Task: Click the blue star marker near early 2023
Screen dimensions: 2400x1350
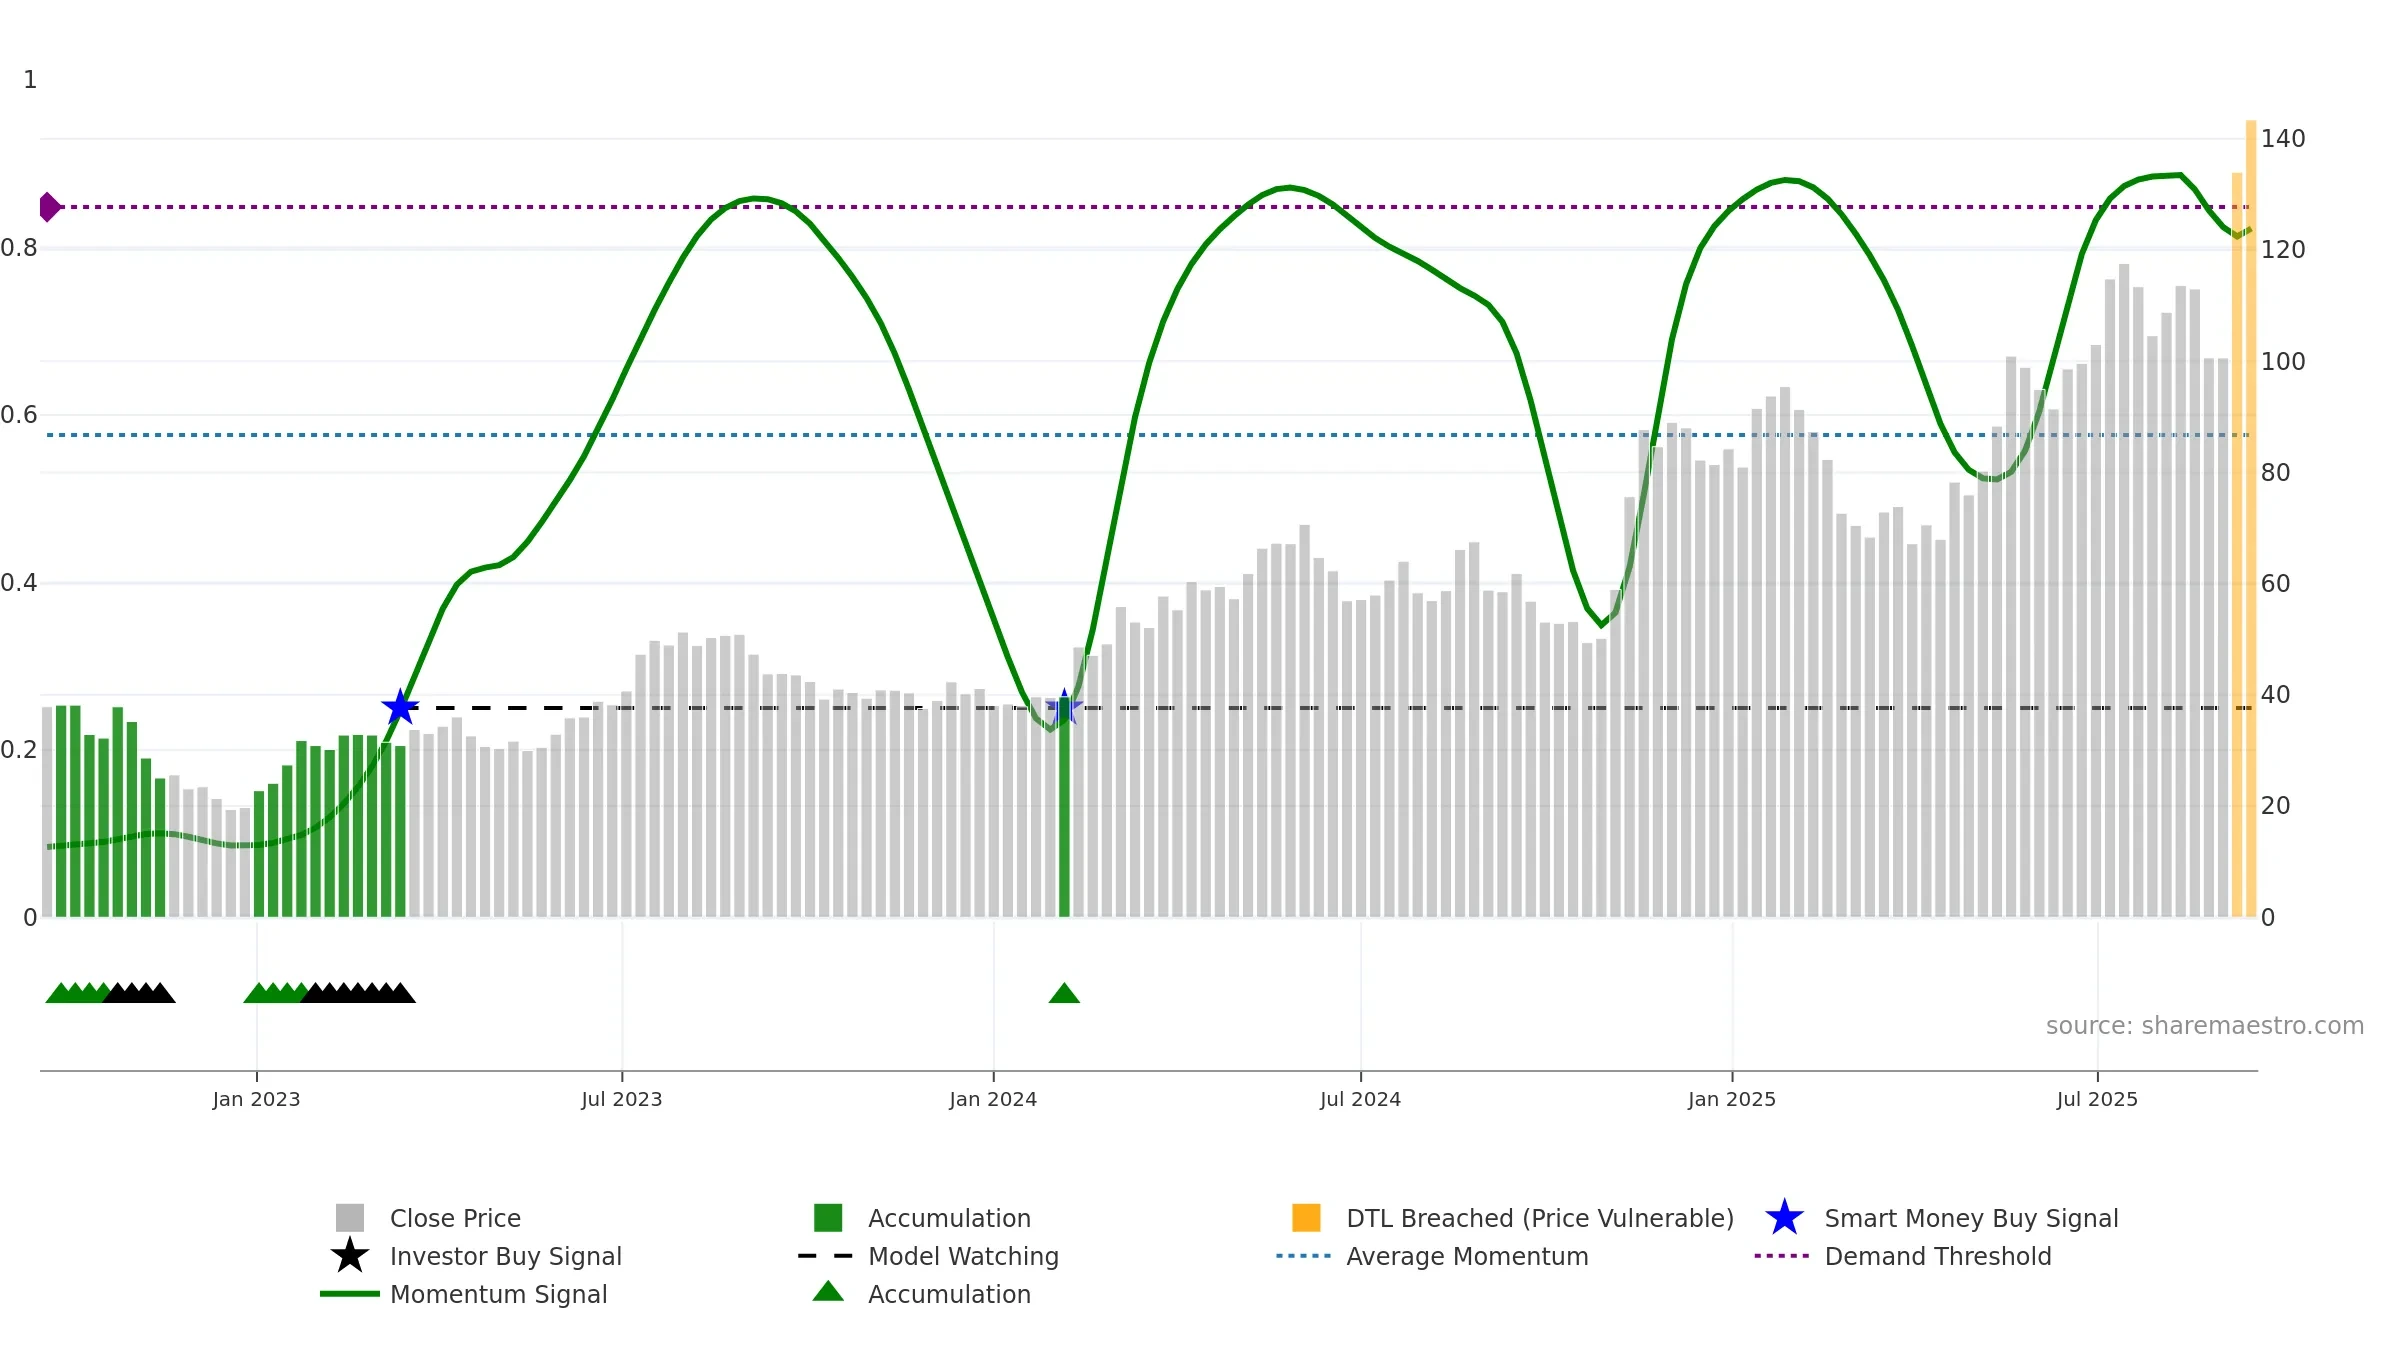Action: [400, 707]
